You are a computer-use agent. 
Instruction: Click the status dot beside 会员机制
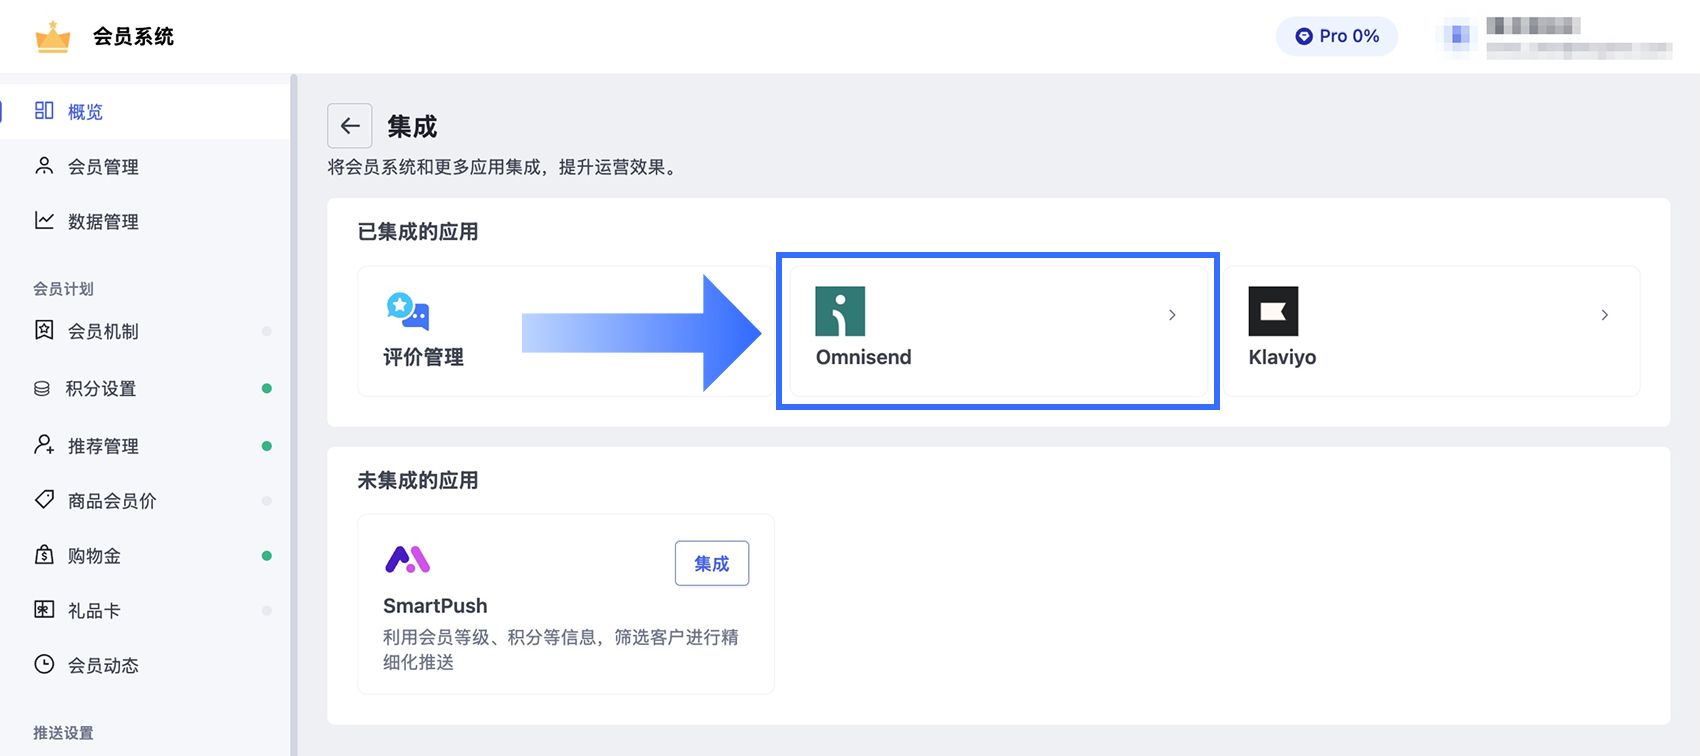[267, 331]
